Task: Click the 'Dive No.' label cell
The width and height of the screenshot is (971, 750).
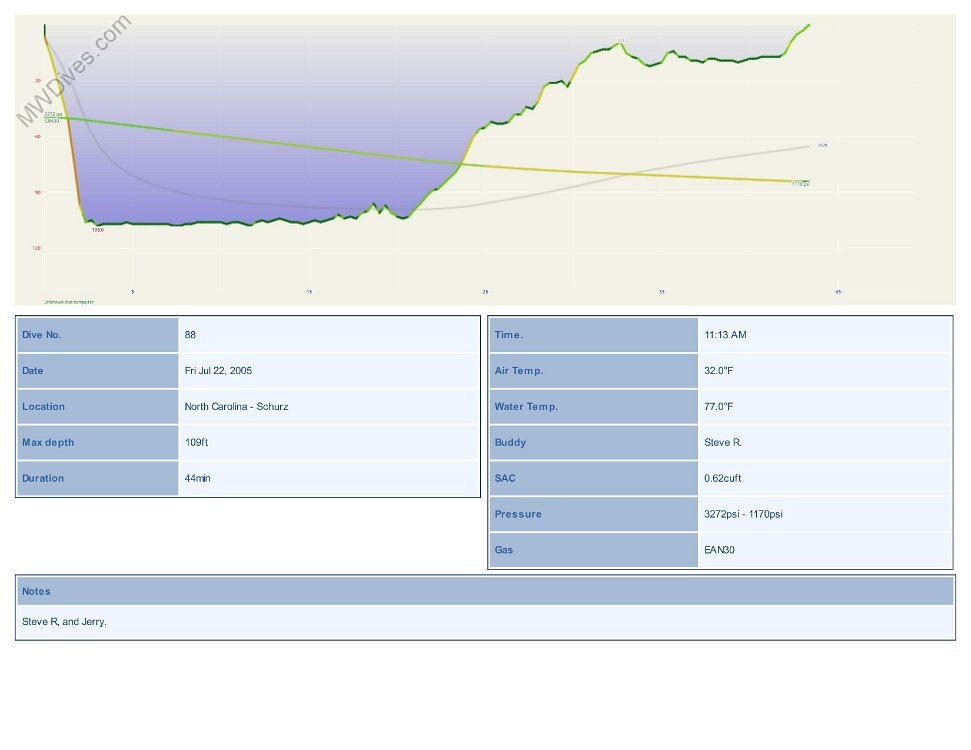Action: point(98,335)
